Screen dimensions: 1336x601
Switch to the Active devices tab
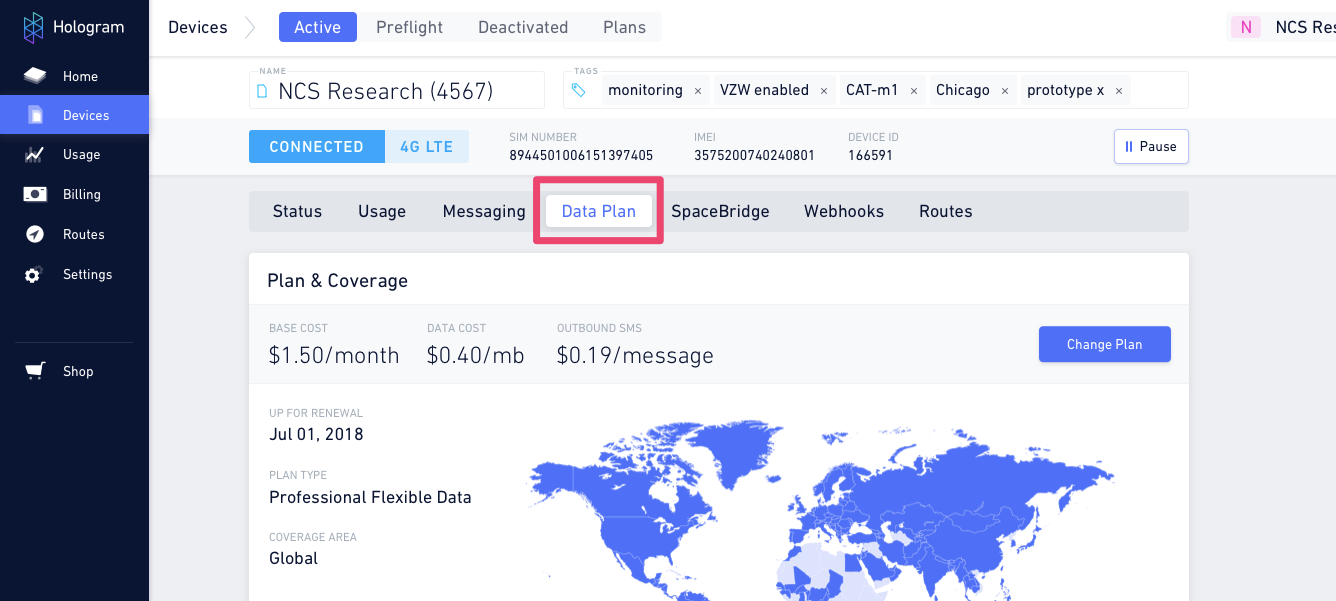(318, 27)
